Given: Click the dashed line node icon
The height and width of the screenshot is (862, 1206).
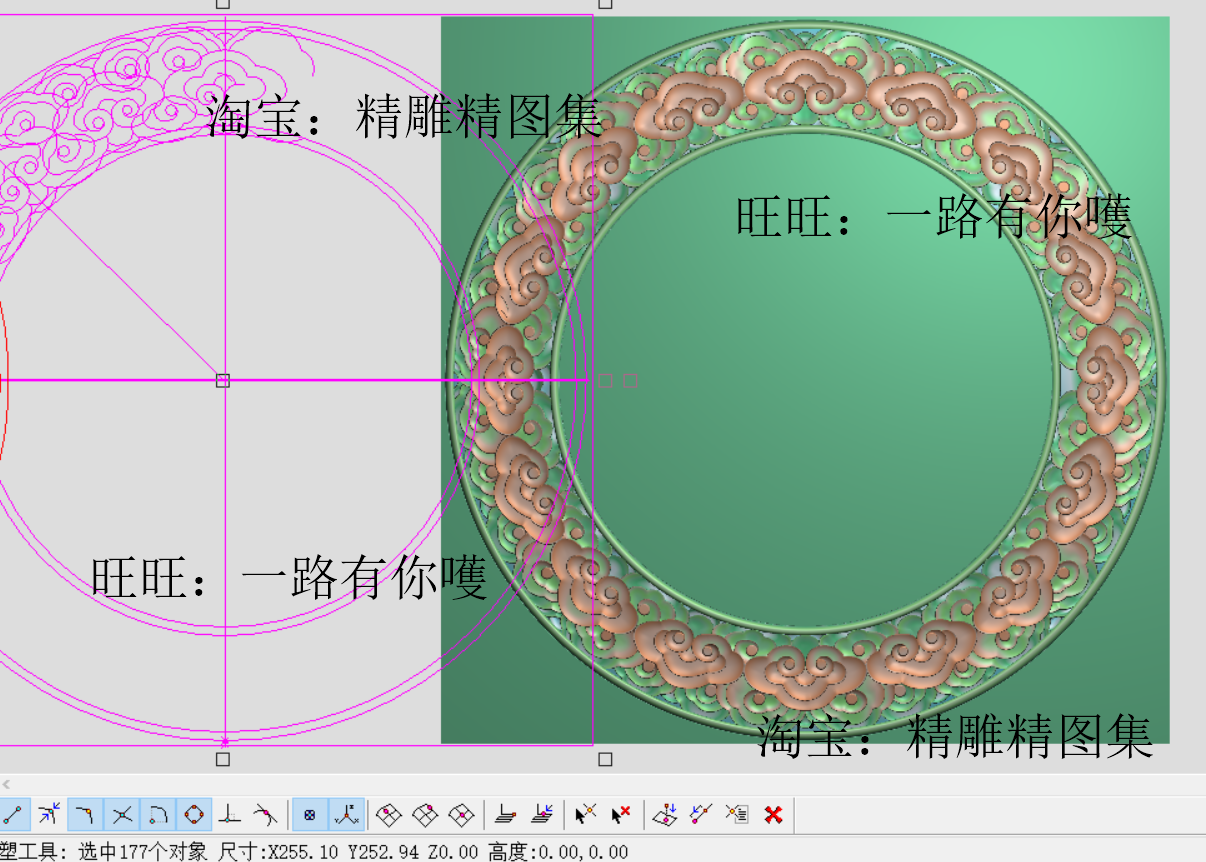Looking at the screenshot, I should (701, 815).
